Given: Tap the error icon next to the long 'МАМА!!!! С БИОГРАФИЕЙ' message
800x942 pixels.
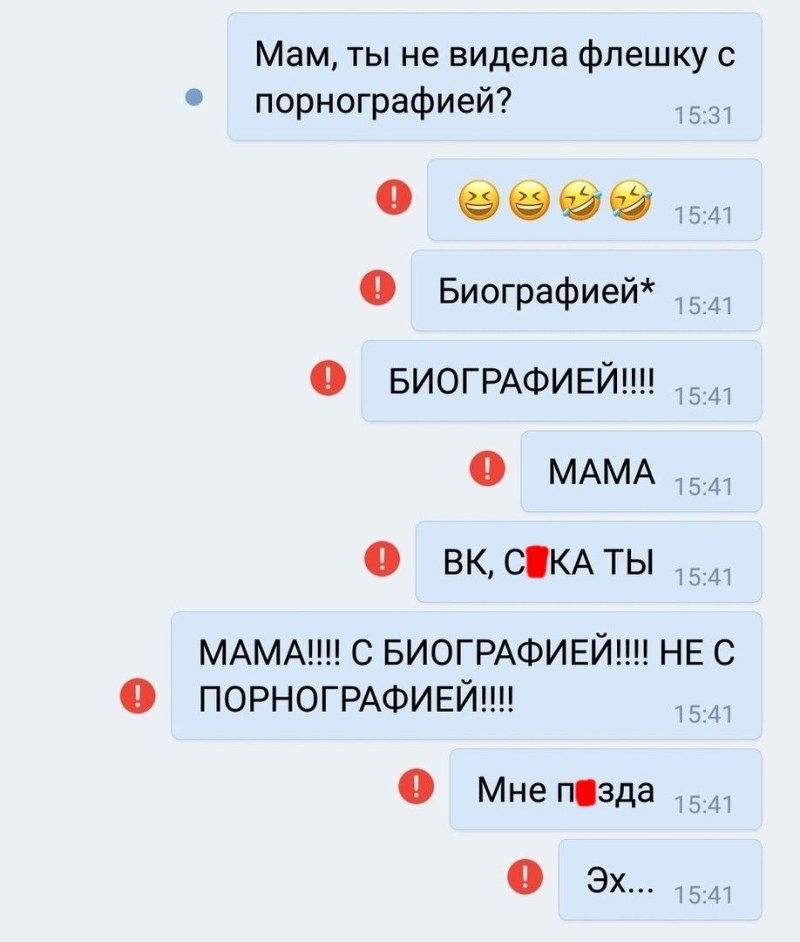Looking at the screenshot, I should tap(138, 696).
